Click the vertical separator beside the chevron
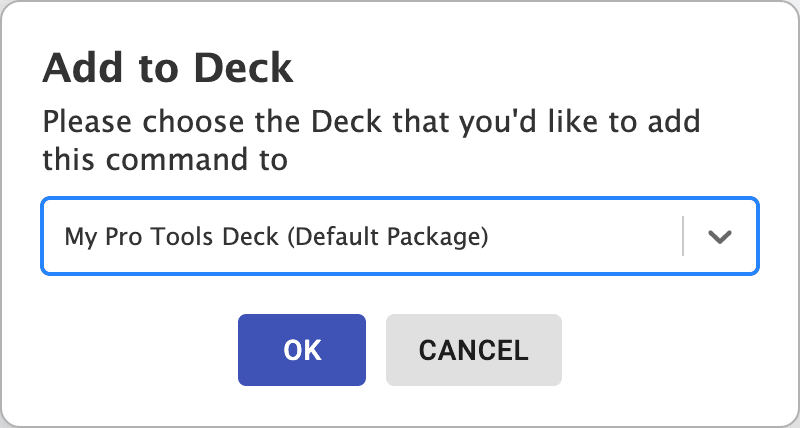Screen dimensions: 800x428 [x=683, y=236]
